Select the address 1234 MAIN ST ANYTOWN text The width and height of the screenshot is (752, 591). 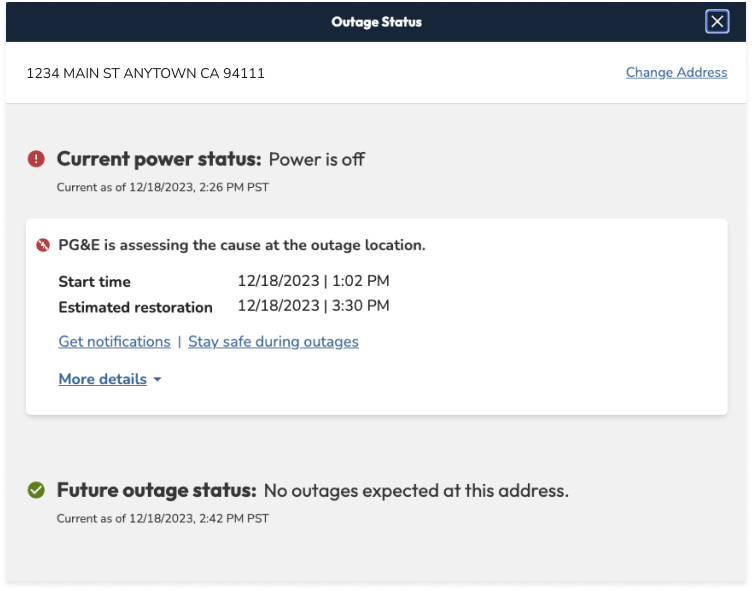point(145,73)
